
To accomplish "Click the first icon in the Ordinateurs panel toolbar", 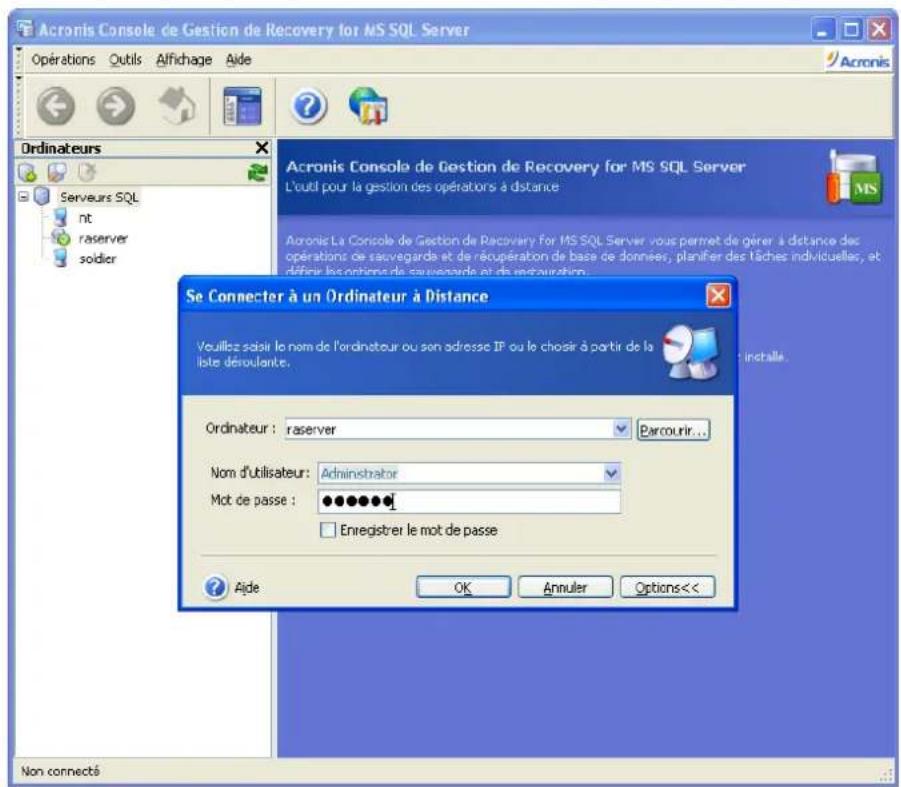I will click(27, 172).
